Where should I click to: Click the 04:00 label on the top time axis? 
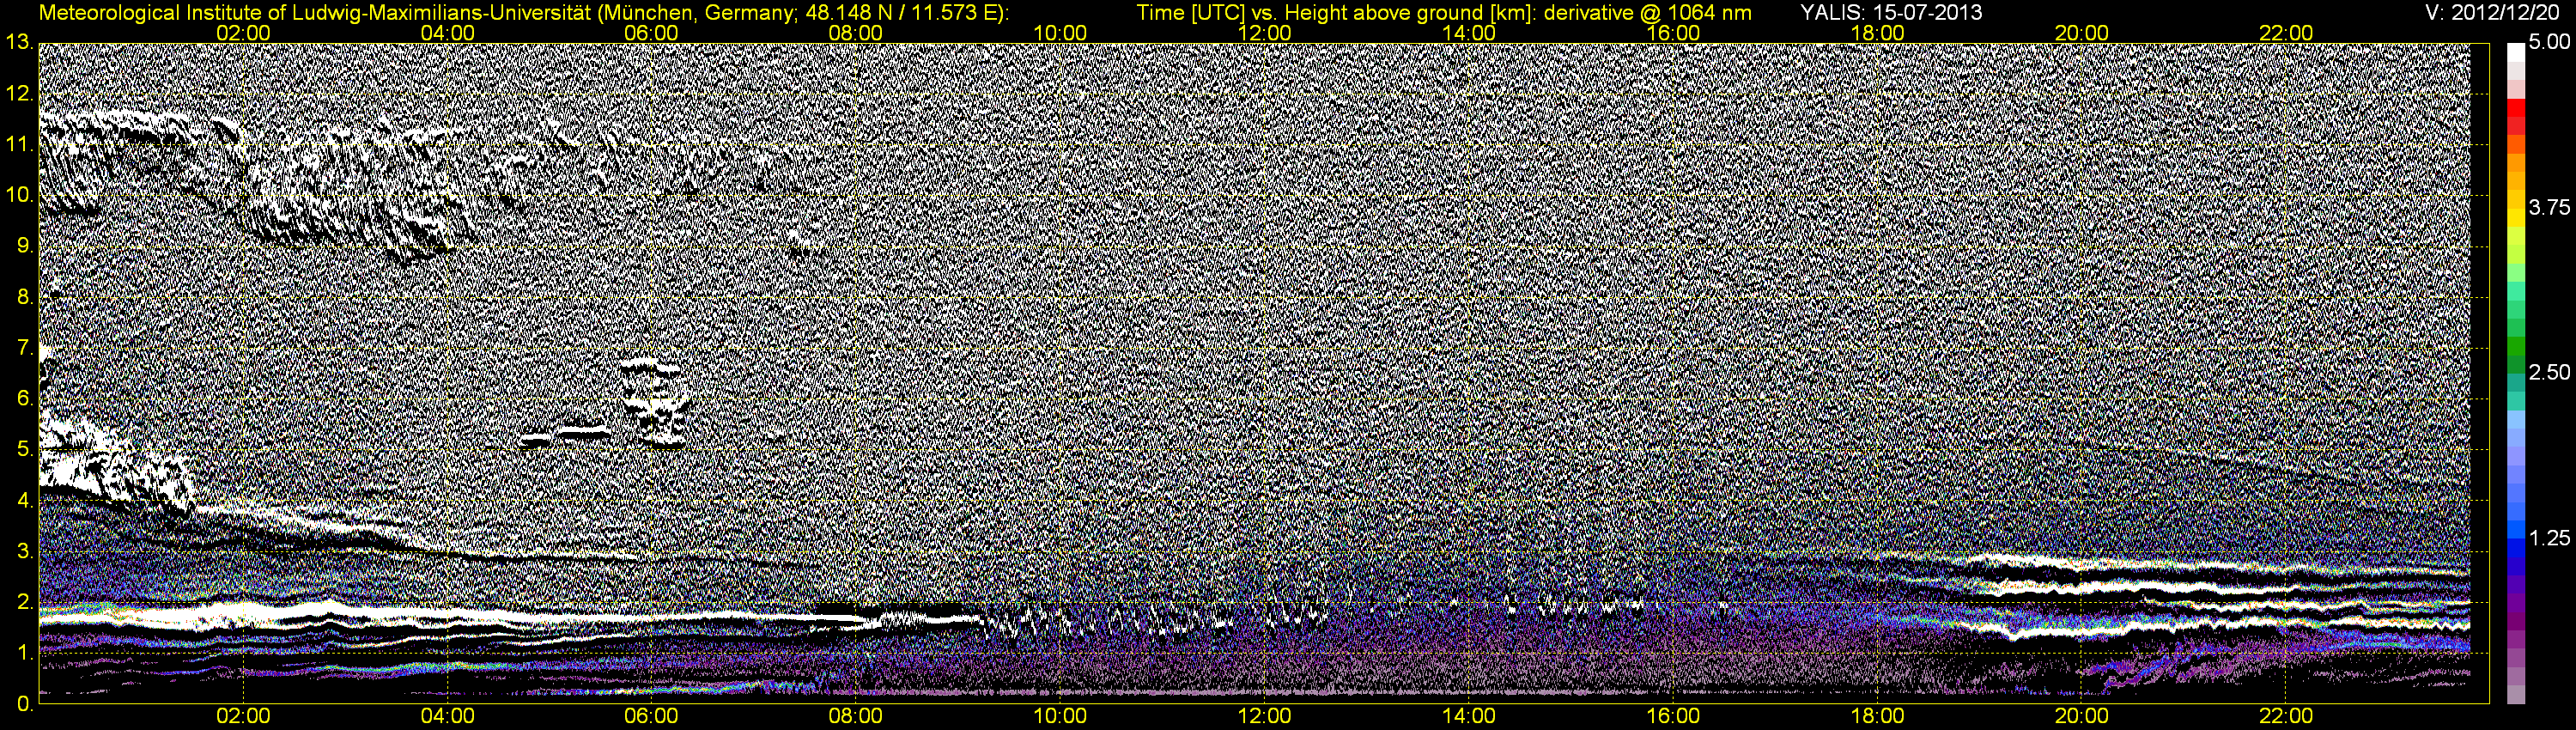pyautogui.click(x=447, y=33)
